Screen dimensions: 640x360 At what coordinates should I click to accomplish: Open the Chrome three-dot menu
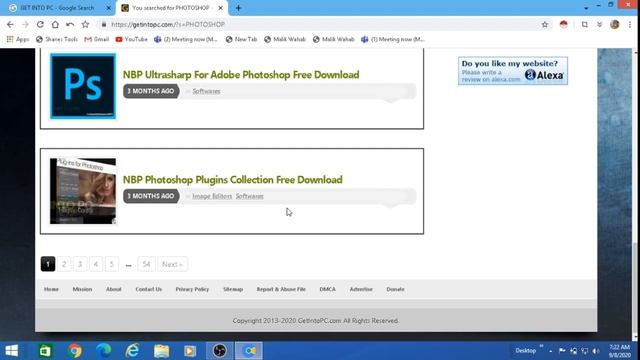click(x=630, y=24)
